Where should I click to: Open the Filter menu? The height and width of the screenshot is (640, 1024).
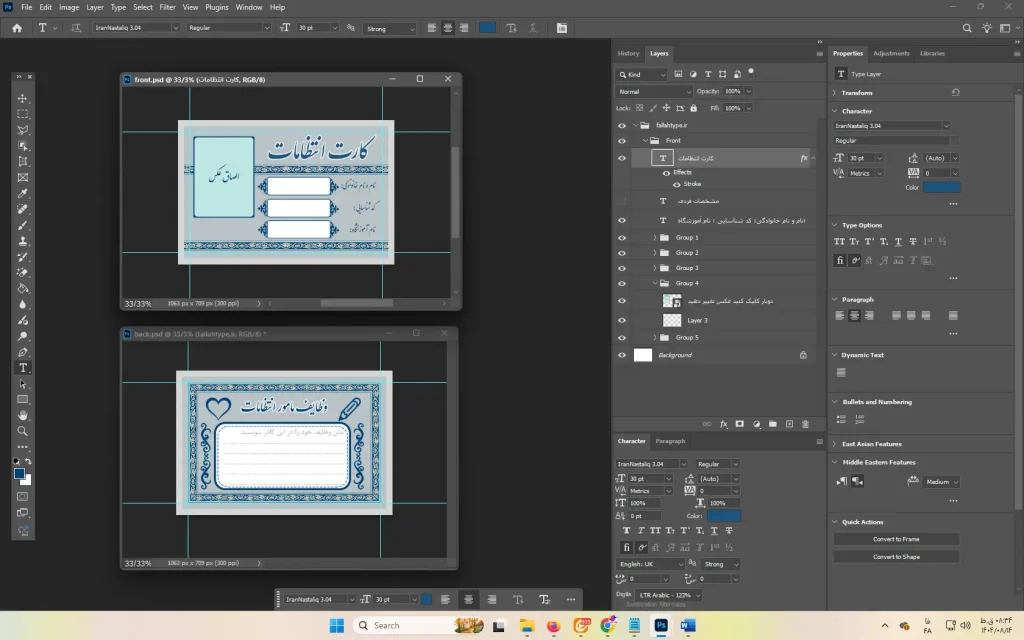pyautogui.click(x=168, y=7)
